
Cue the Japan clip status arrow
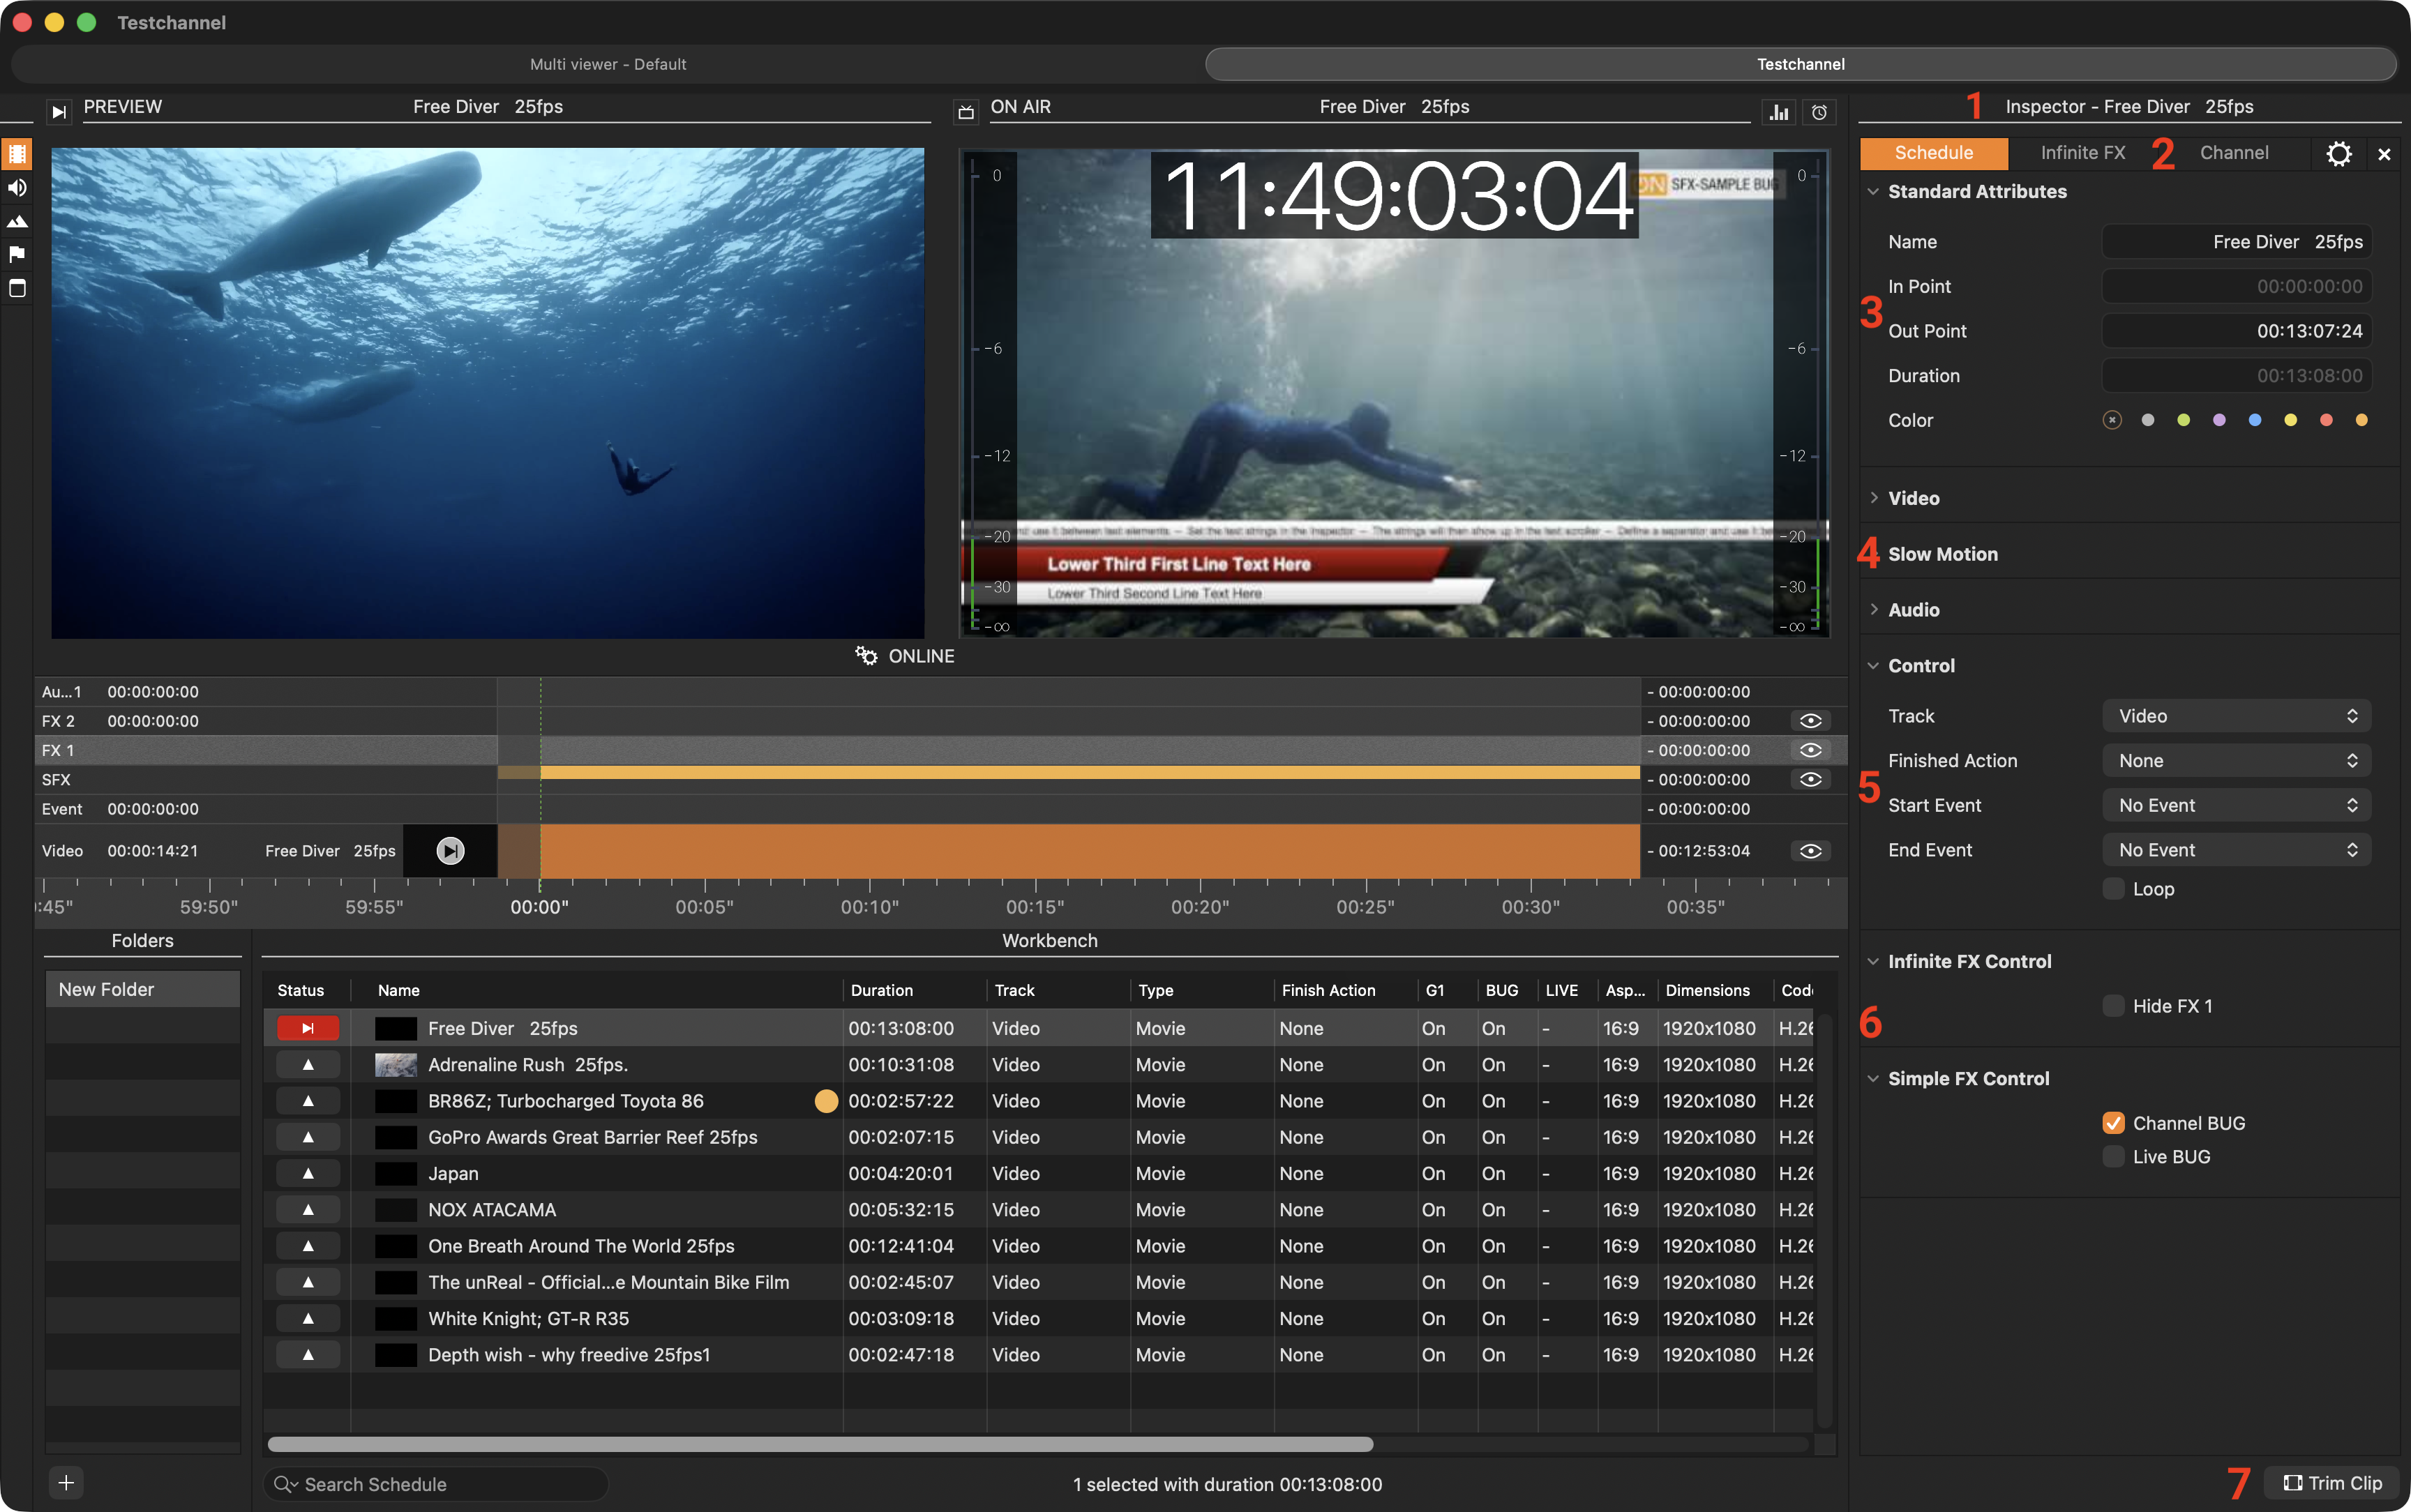pyautogui.click(x=308, y=1173)
